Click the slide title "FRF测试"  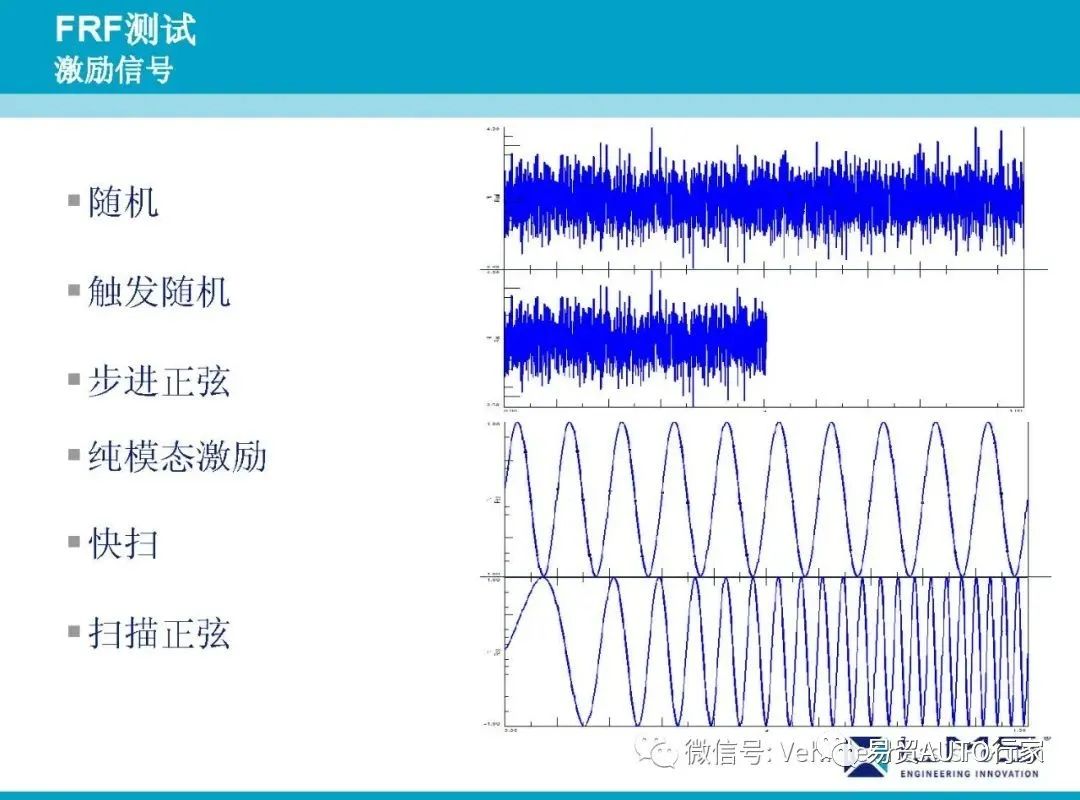[125, 29]
